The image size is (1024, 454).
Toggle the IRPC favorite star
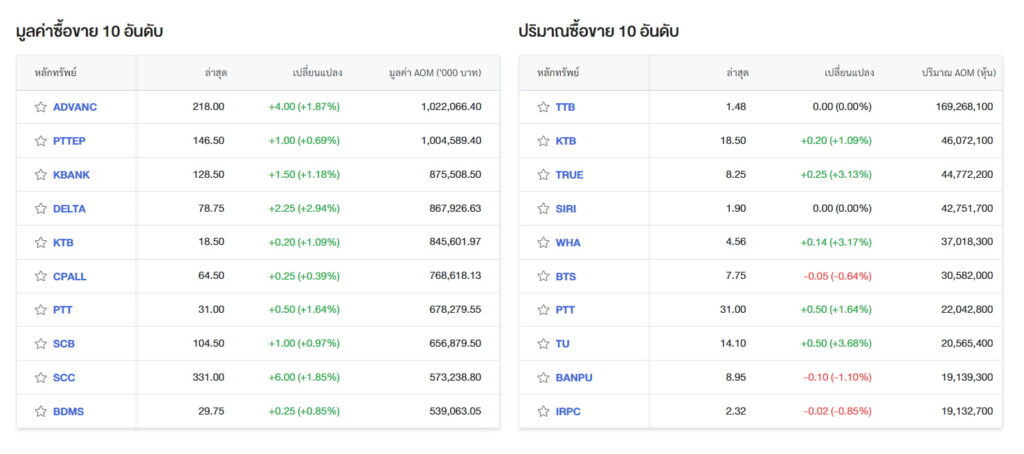coord(543,412)
